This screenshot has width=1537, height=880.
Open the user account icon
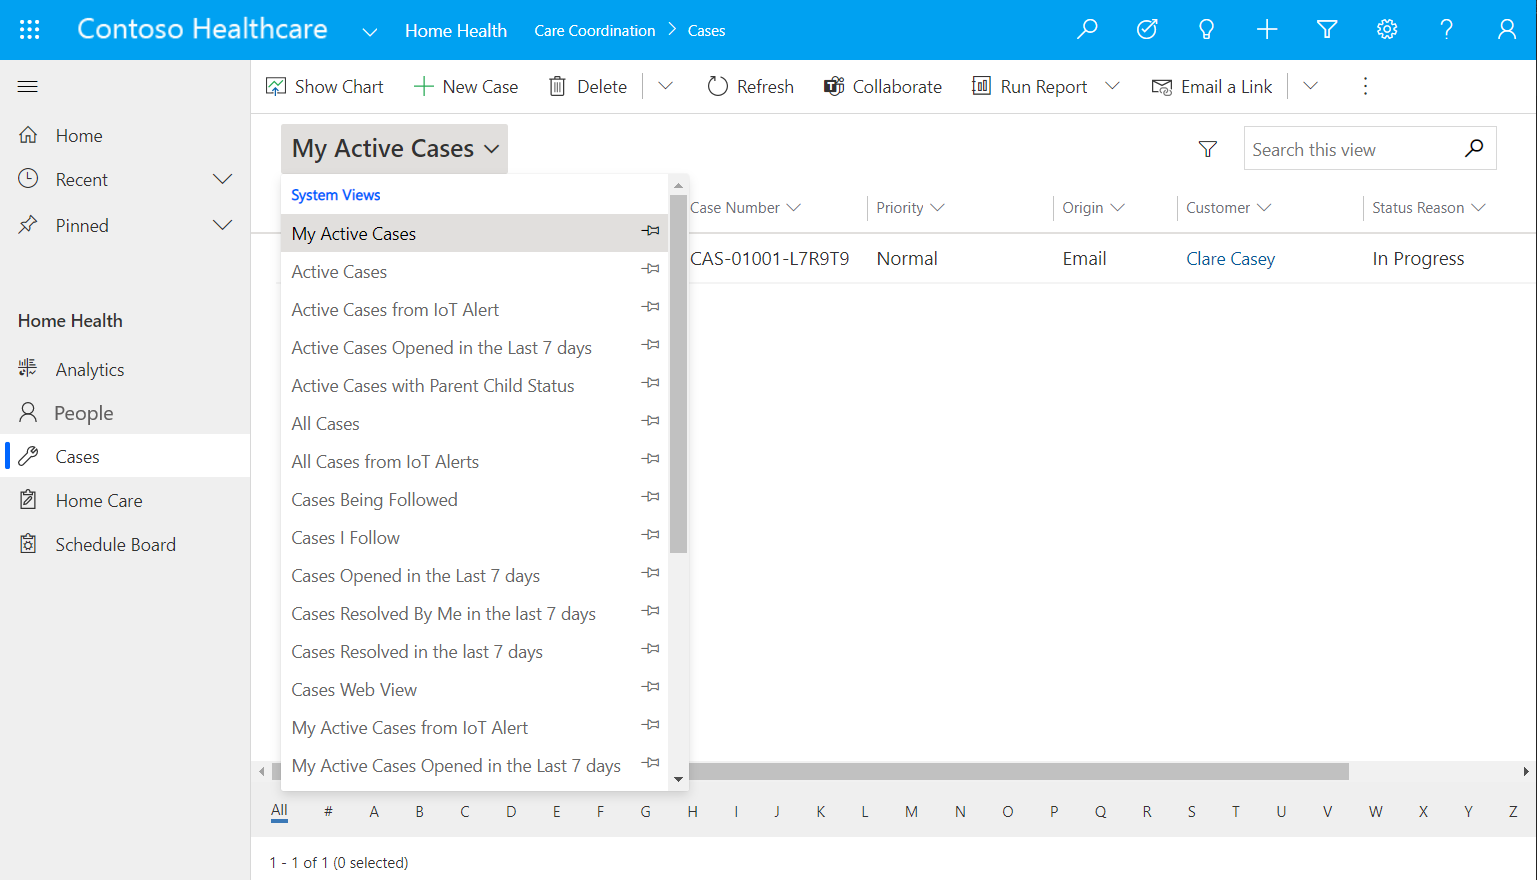[x=1506, y=30]
